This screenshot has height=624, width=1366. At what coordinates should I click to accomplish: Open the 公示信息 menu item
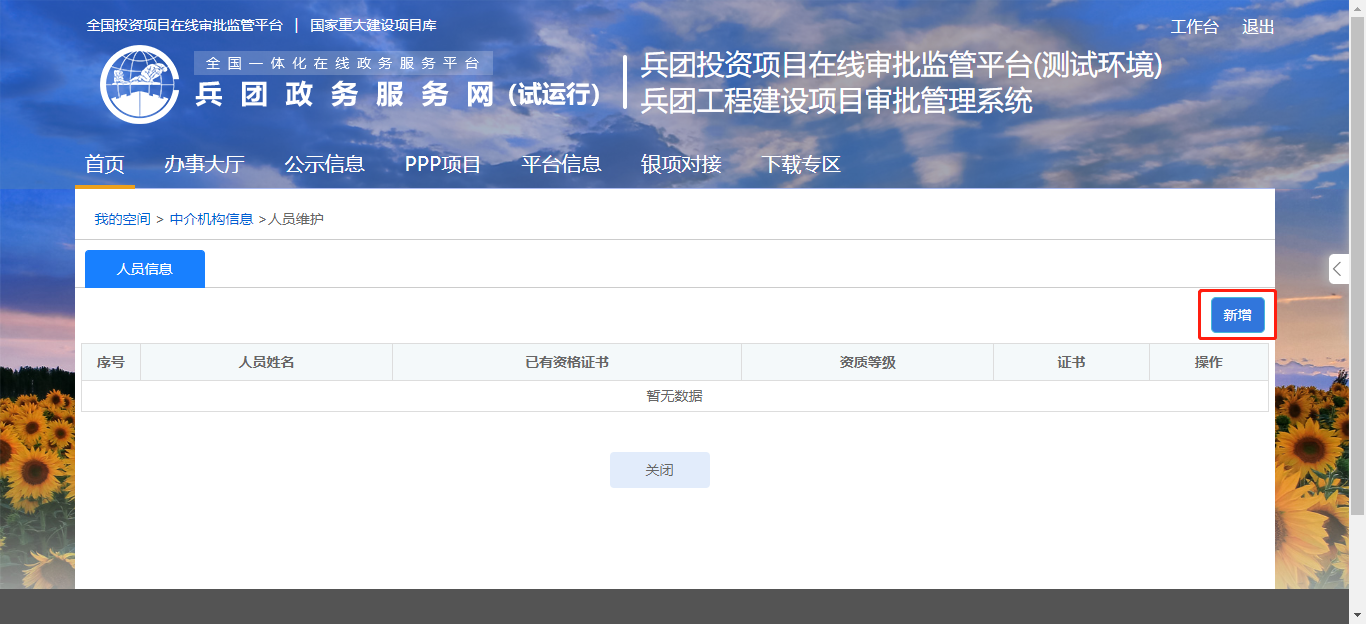[x=324, y=165]
